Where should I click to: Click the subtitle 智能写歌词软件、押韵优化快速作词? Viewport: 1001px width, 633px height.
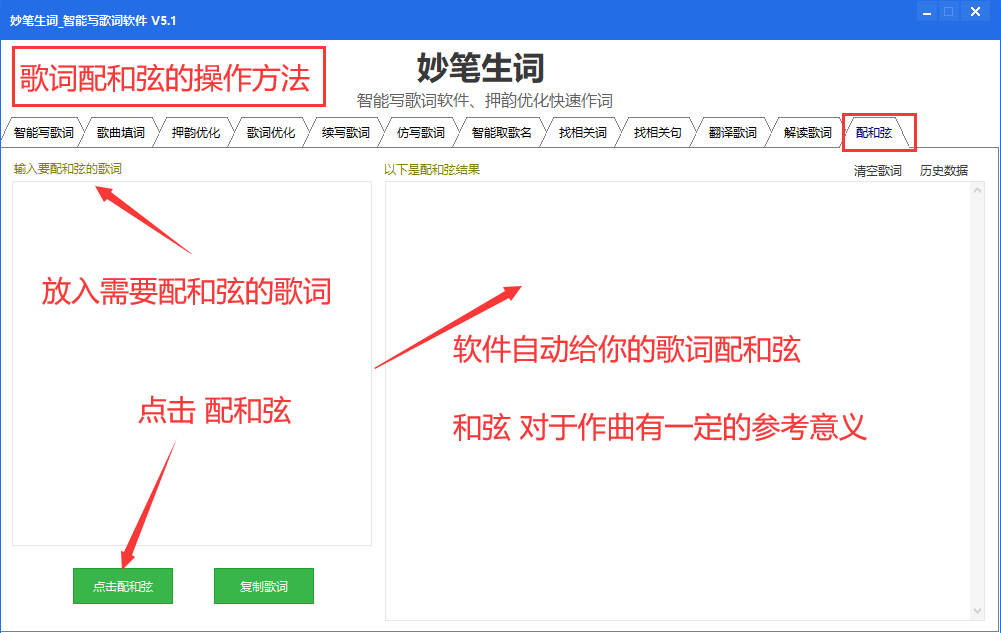tap(485, 100)
